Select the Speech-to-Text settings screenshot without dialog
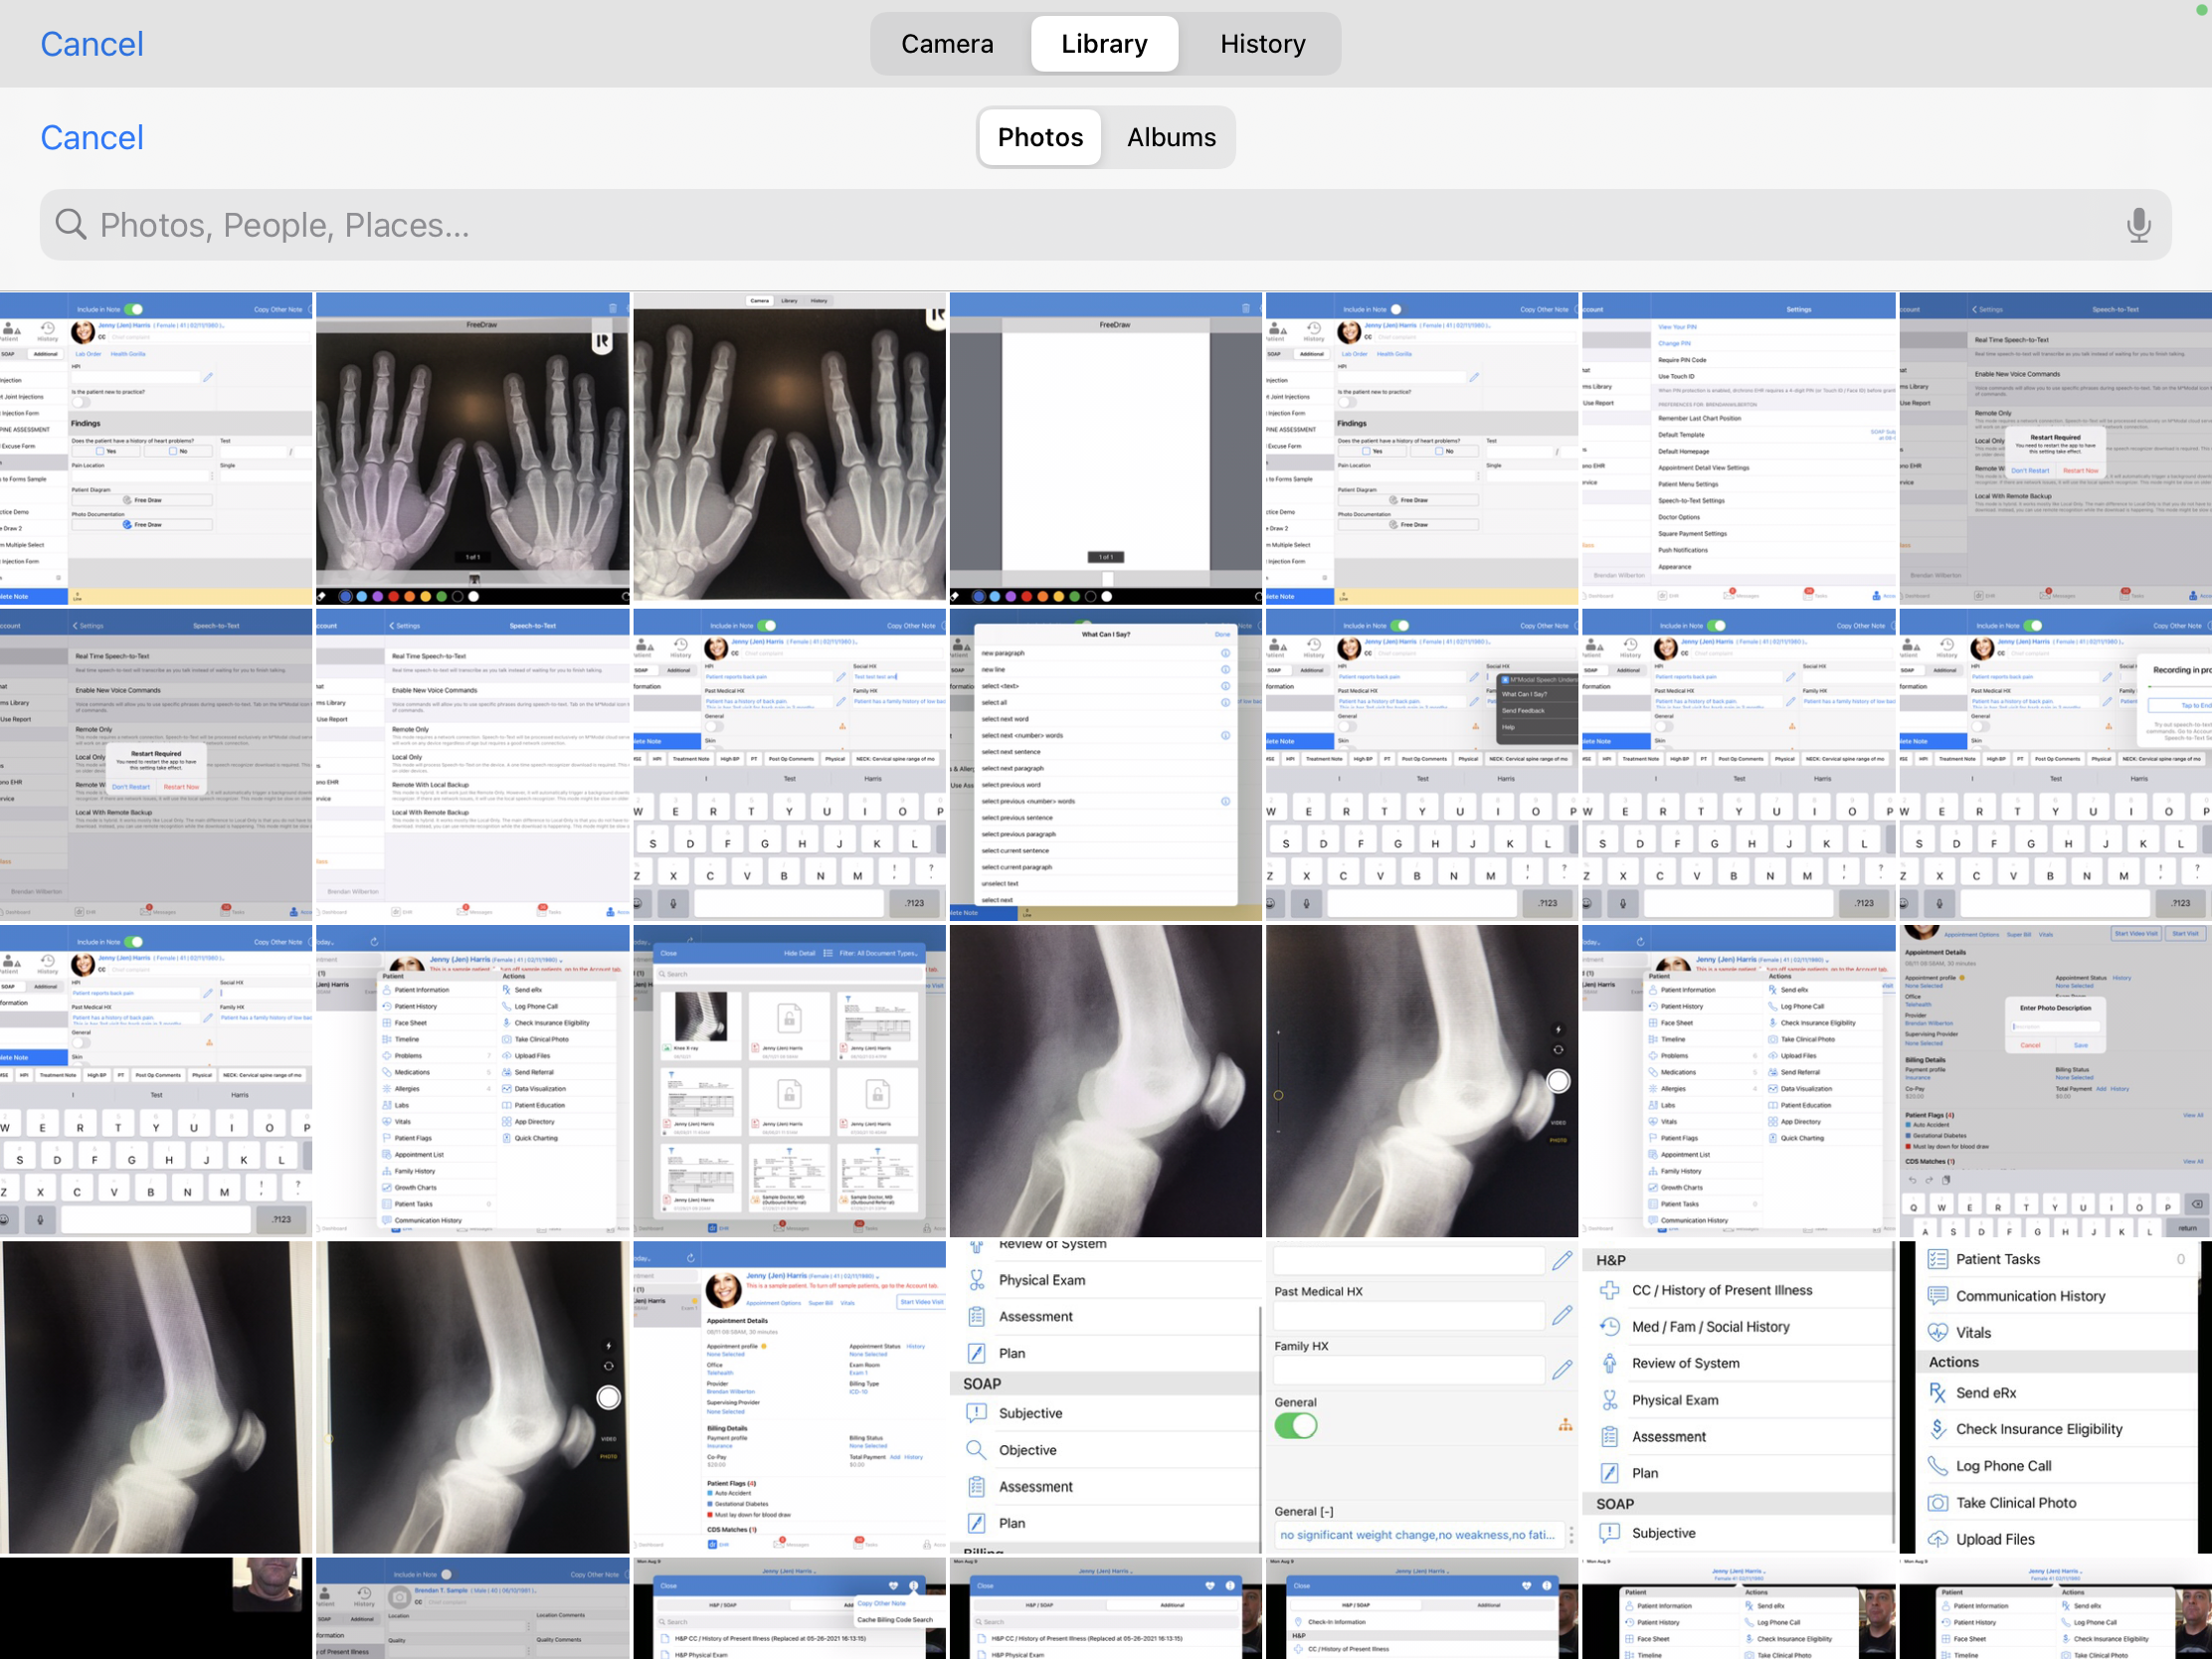Viewport: 2212px width, 1659px height. (x=473, y=765)
